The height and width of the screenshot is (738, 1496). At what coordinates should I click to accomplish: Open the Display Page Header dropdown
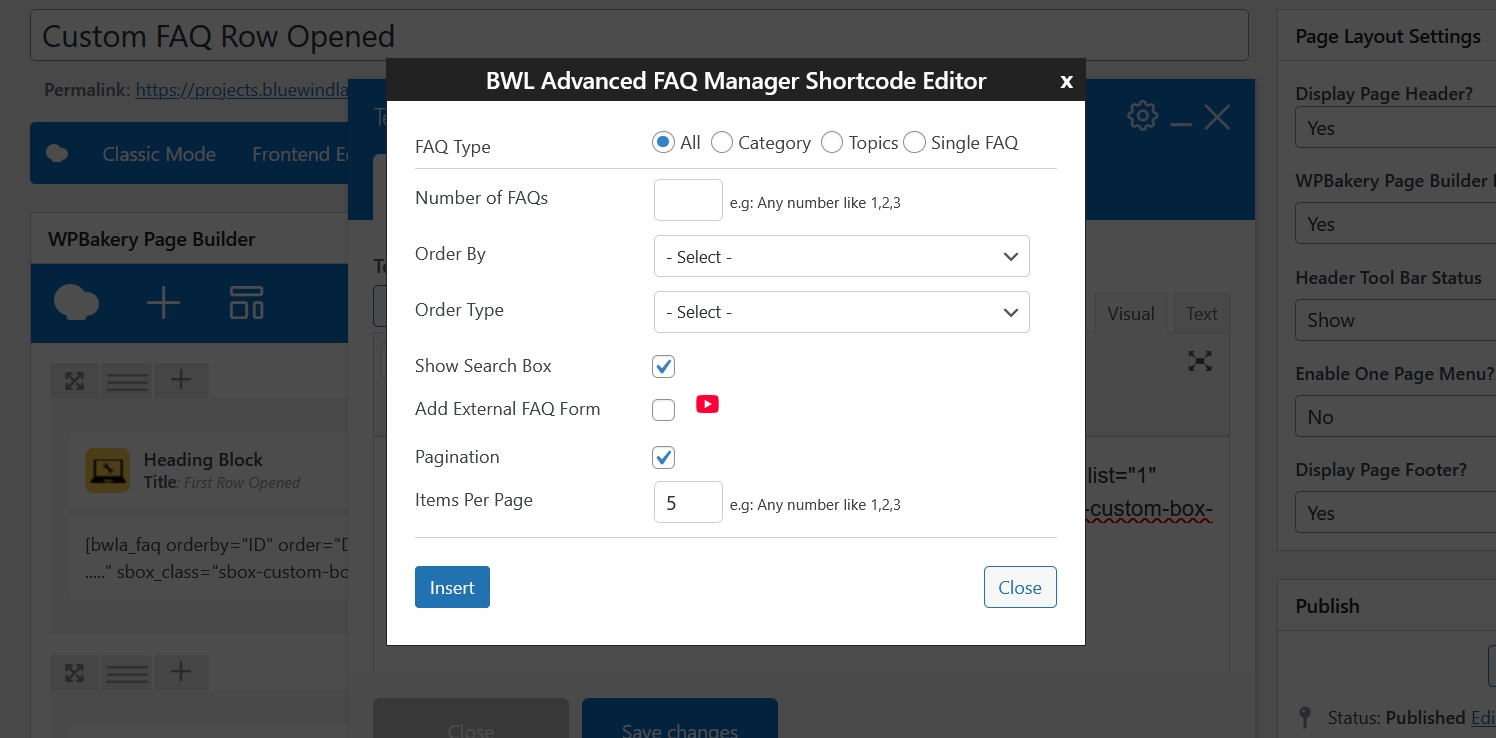pyautogui.click(x=1396, y=128)
